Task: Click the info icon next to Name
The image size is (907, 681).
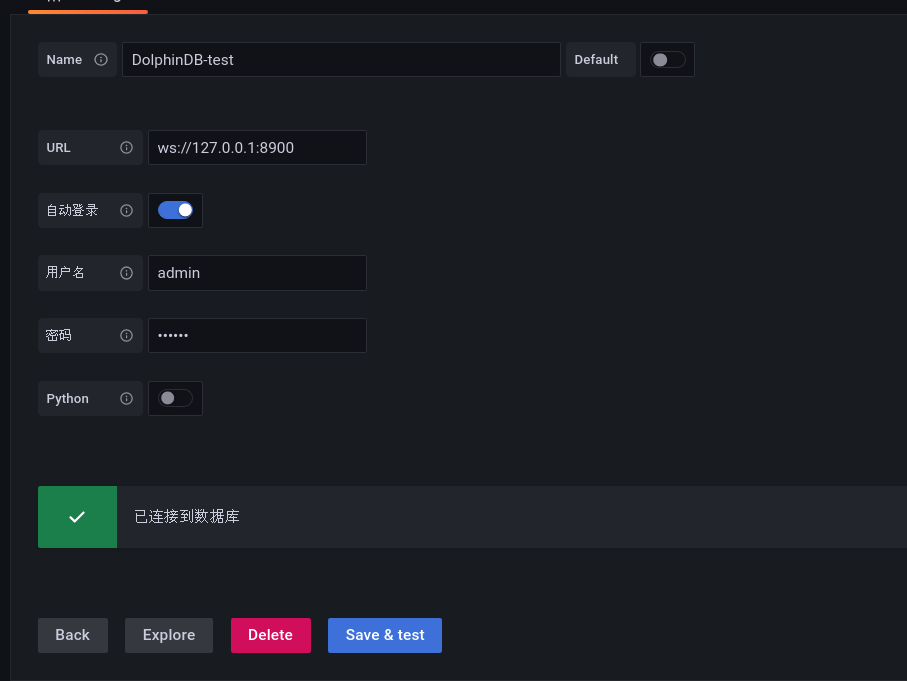Action: click(101, 60)
